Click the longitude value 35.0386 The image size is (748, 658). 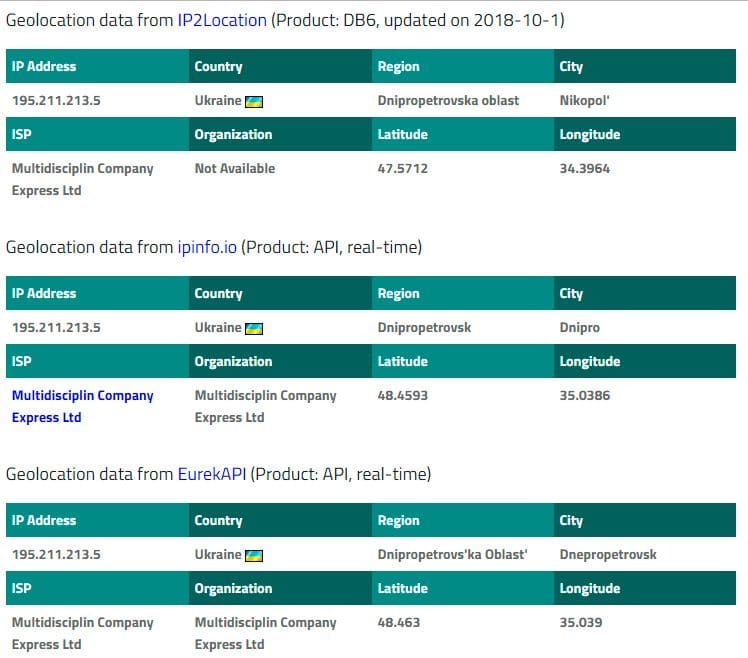click(x=585, y=396)
